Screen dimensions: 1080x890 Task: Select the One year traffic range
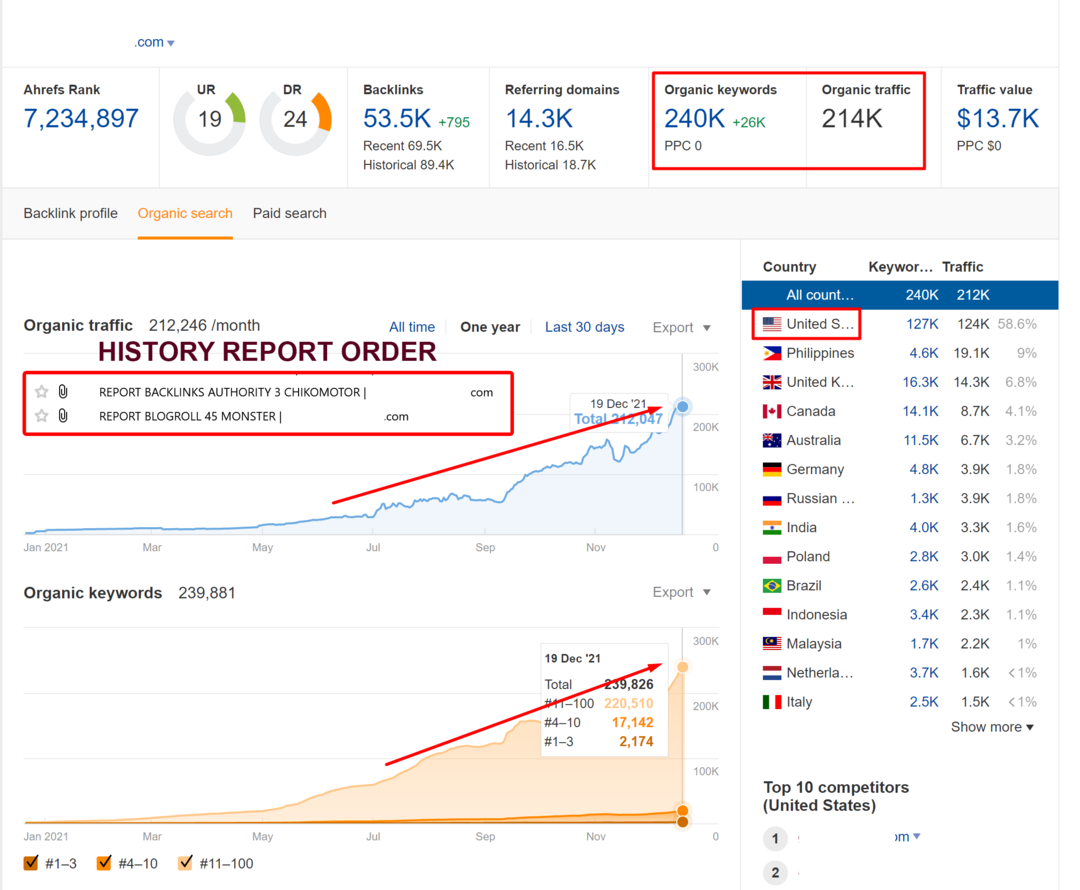click(x=490, y=327)
